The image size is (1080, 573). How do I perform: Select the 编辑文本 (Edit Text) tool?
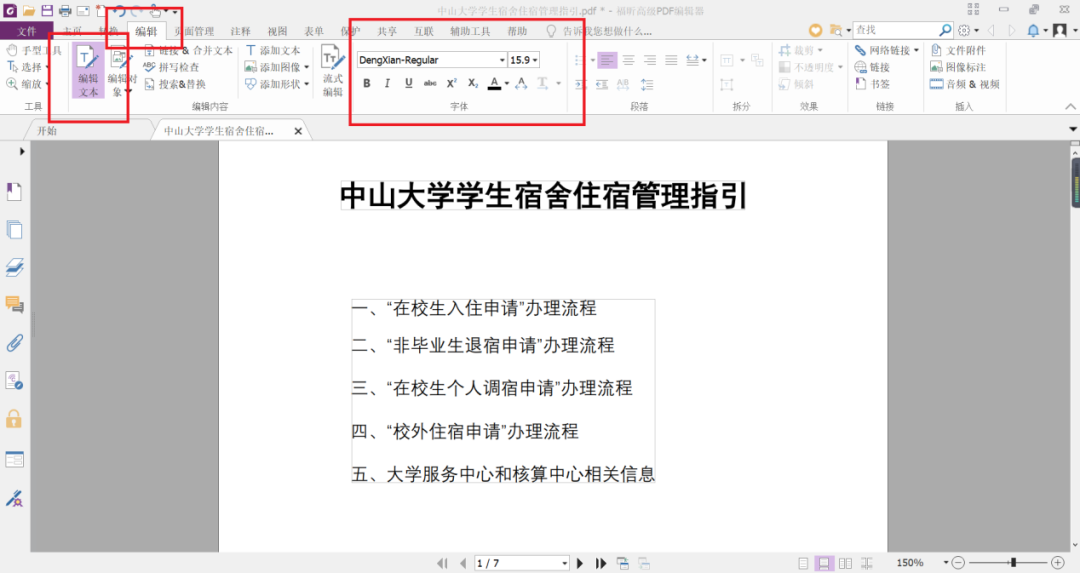tap(87, 70)
